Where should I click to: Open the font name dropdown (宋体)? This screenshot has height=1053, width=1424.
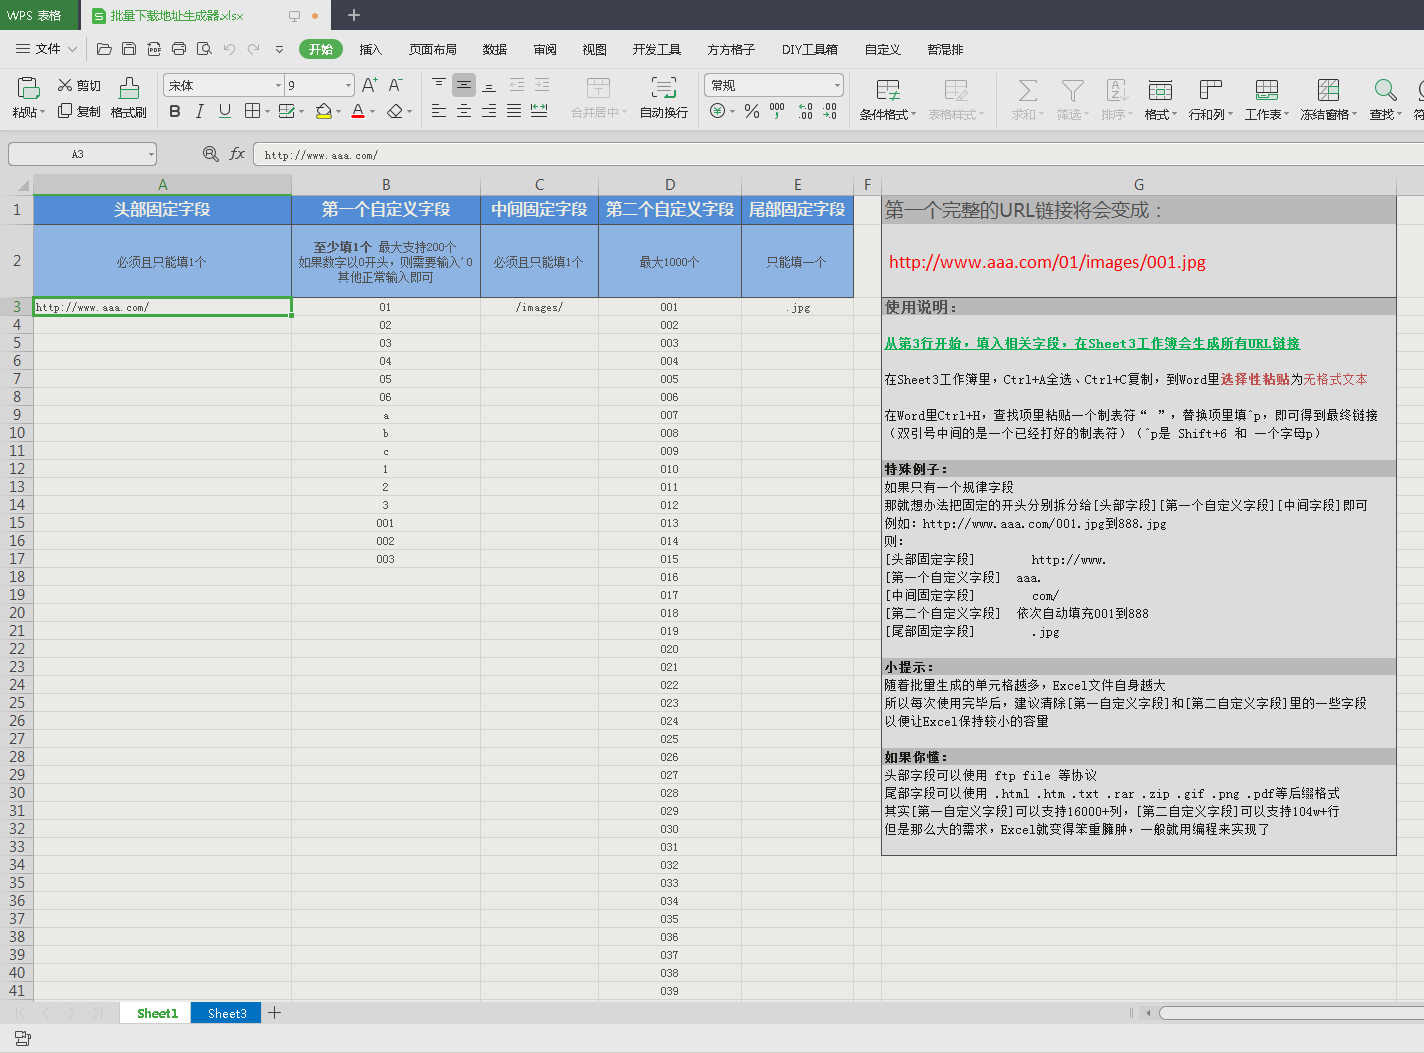pyautogui.click(x=278, y=86)
